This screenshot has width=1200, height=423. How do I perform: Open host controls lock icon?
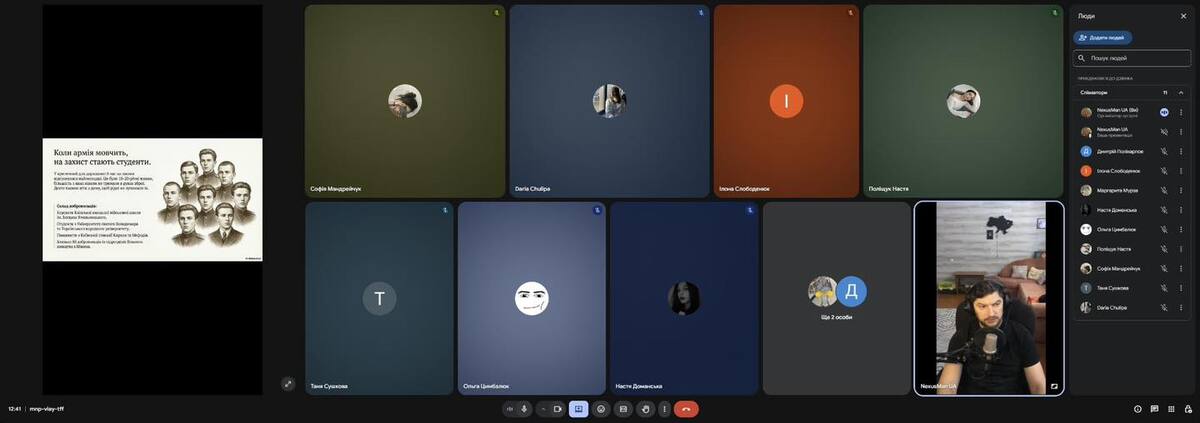(1188, 409)
